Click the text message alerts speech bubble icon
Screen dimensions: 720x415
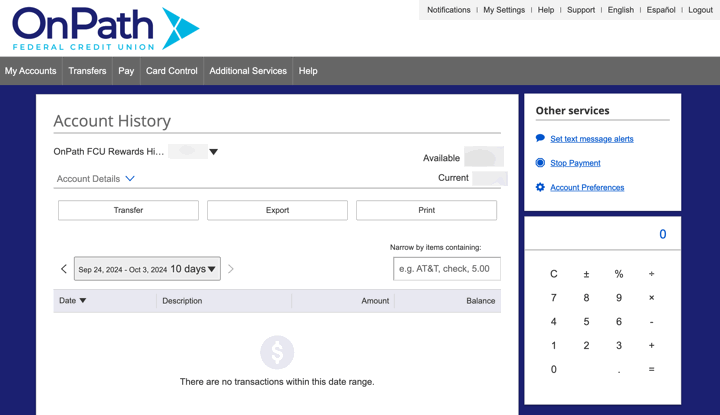click(540, 139)
